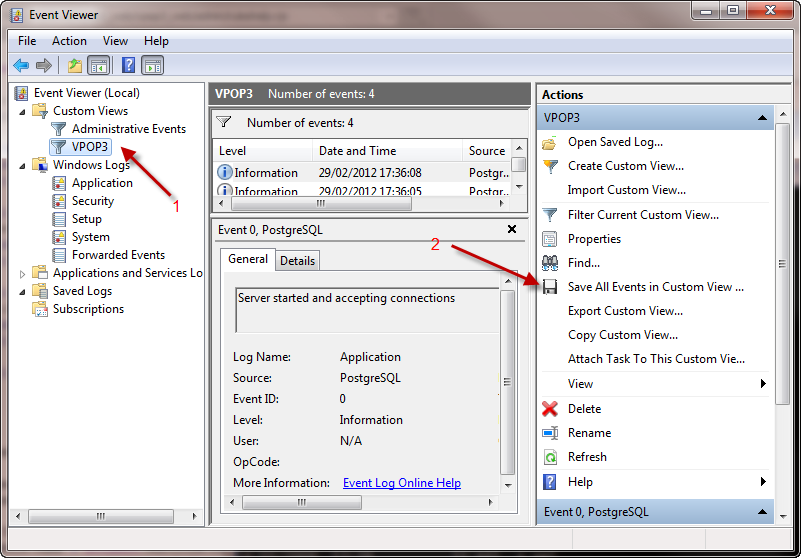
Task: Click the event list horizontal scrollbar thumb
Action: 321,203
